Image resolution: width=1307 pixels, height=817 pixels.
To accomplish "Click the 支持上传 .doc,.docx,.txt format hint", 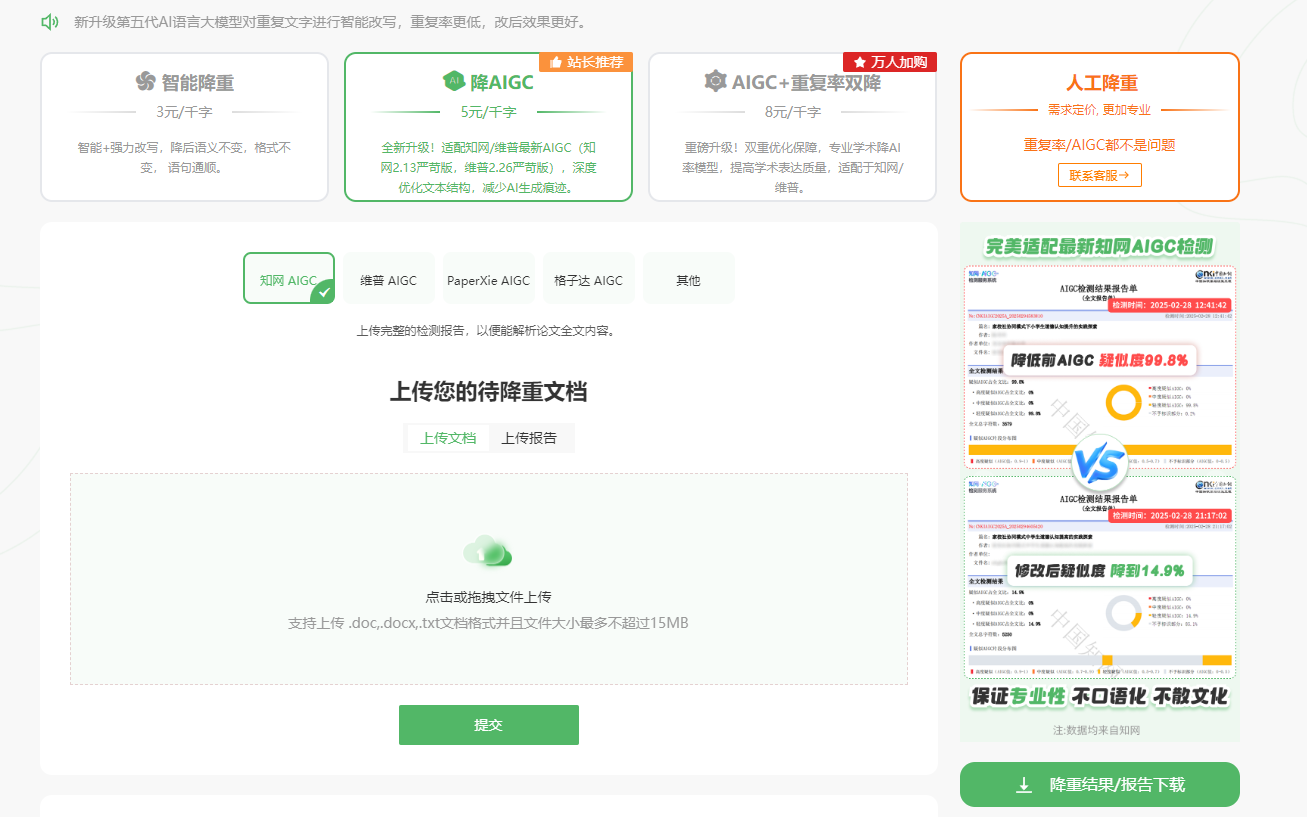I will (x=488, y=623).
